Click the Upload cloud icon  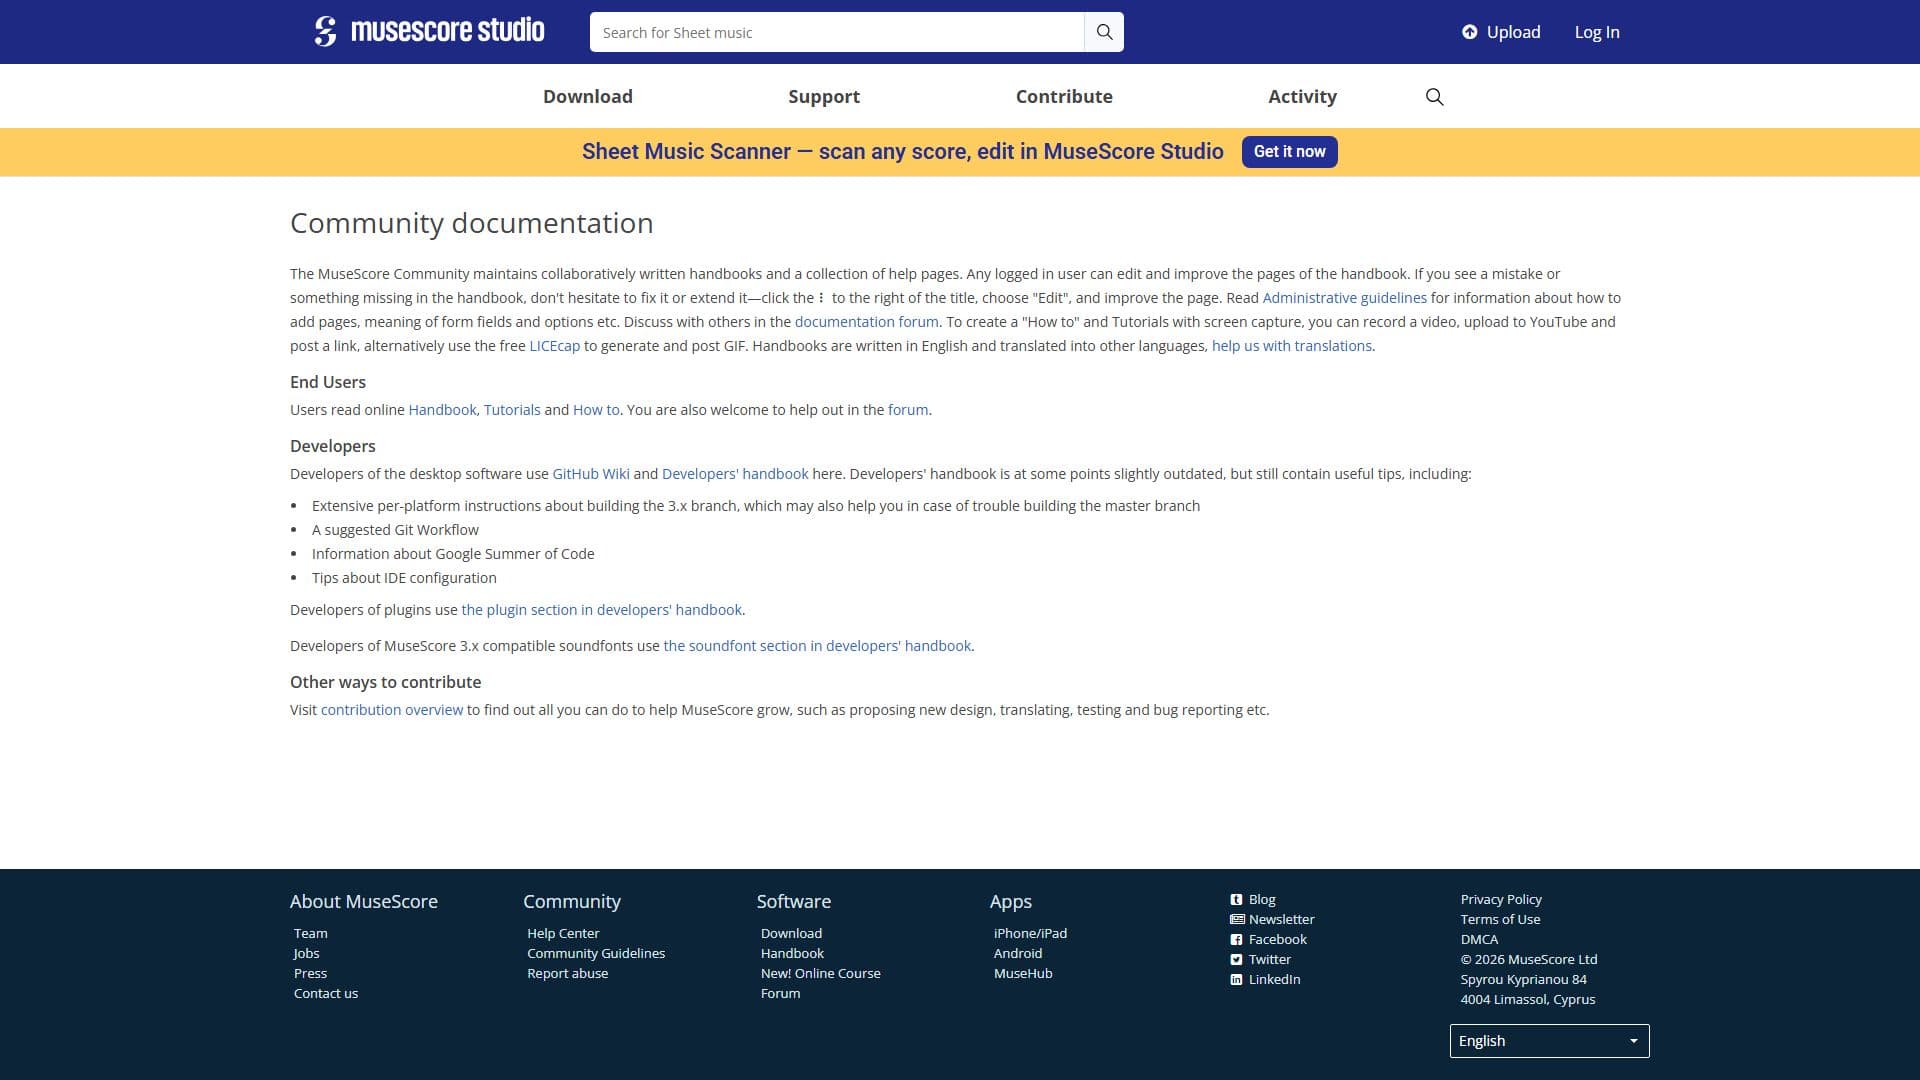point(1469,32)
